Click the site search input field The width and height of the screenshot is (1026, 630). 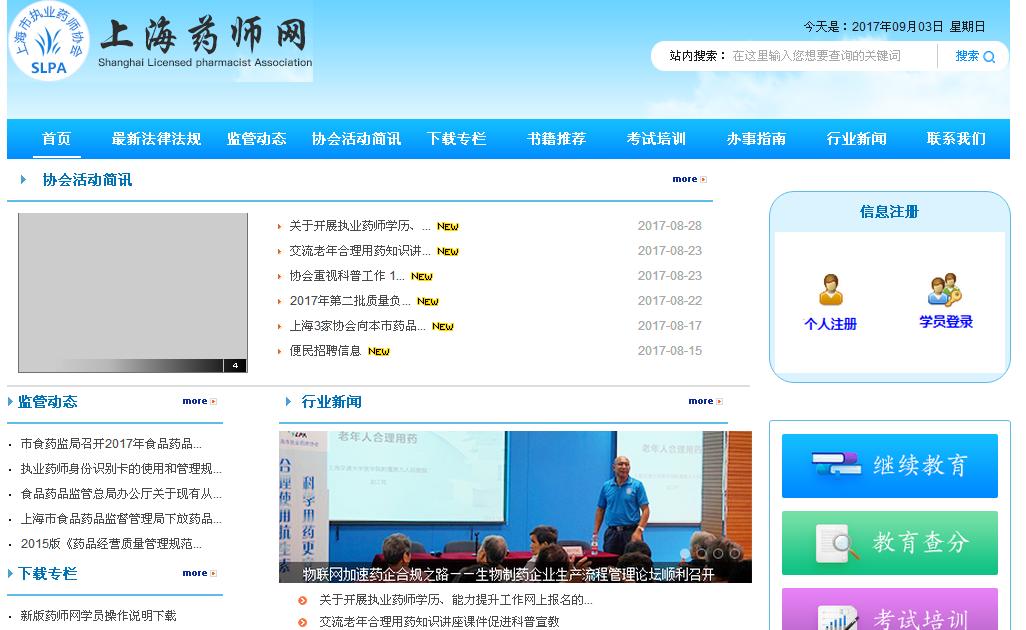click(828, 56)
